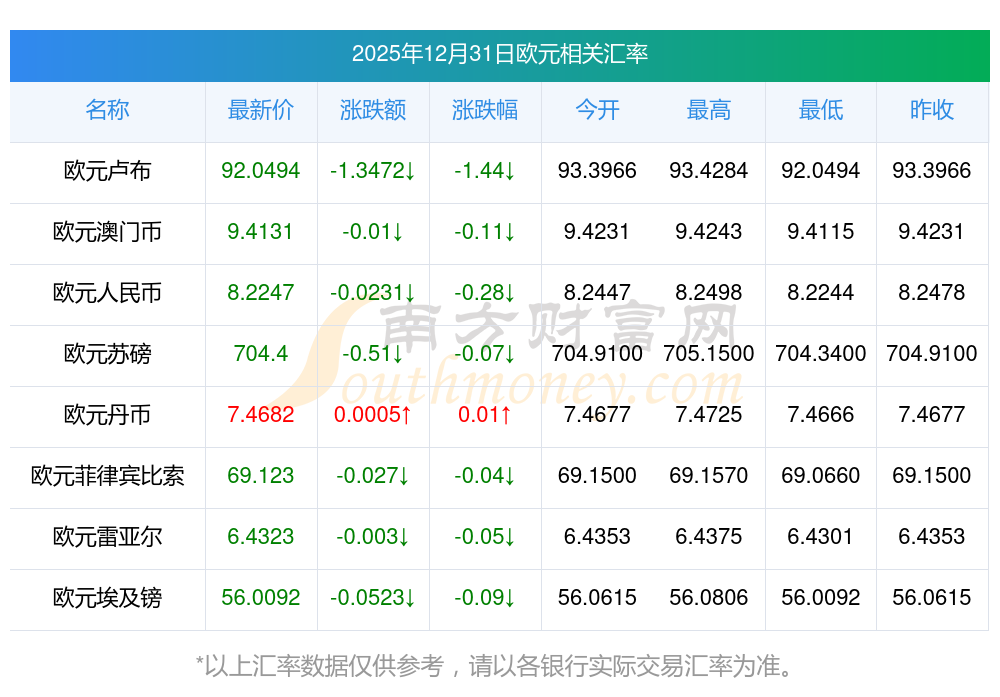
Task: Click the 欧元雷亚尔 row name
Action: (x=107, y=536)
